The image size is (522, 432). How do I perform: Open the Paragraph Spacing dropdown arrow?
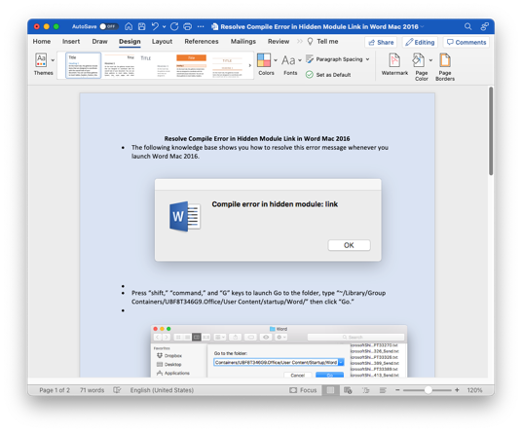[367, 59]
